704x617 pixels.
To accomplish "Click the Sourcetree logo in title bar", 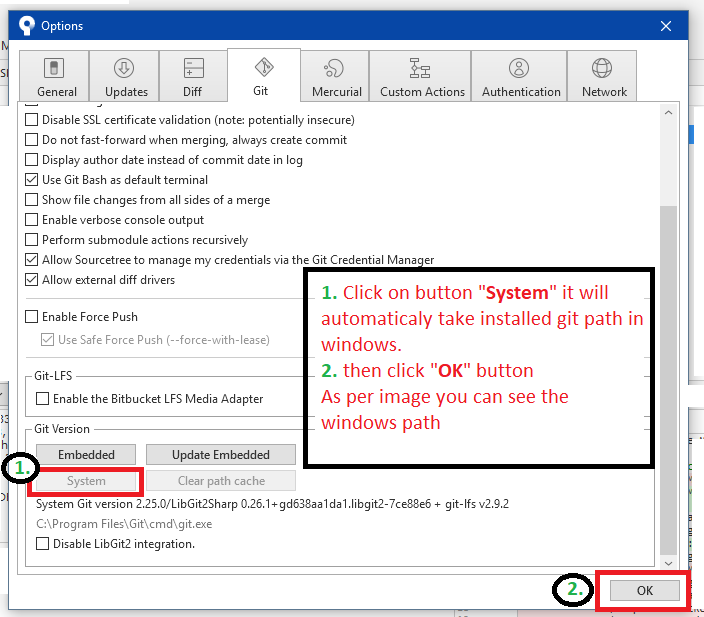I will pos(27,26).
